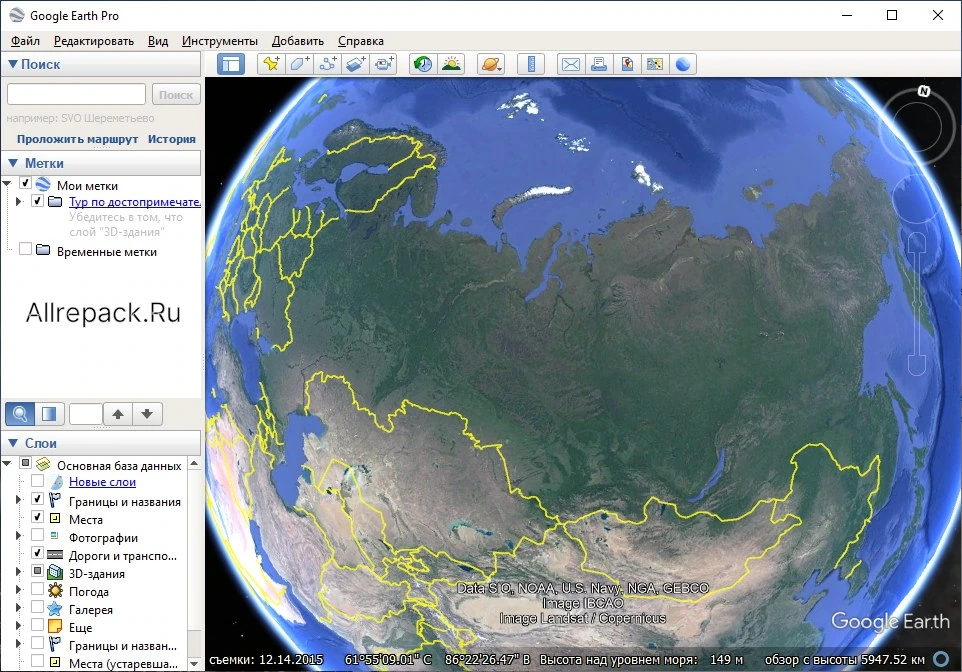Collapse the Поиск panel
The width and height of the screenshot is (962, 672).
pyautogui.click(x=12, y=64)
